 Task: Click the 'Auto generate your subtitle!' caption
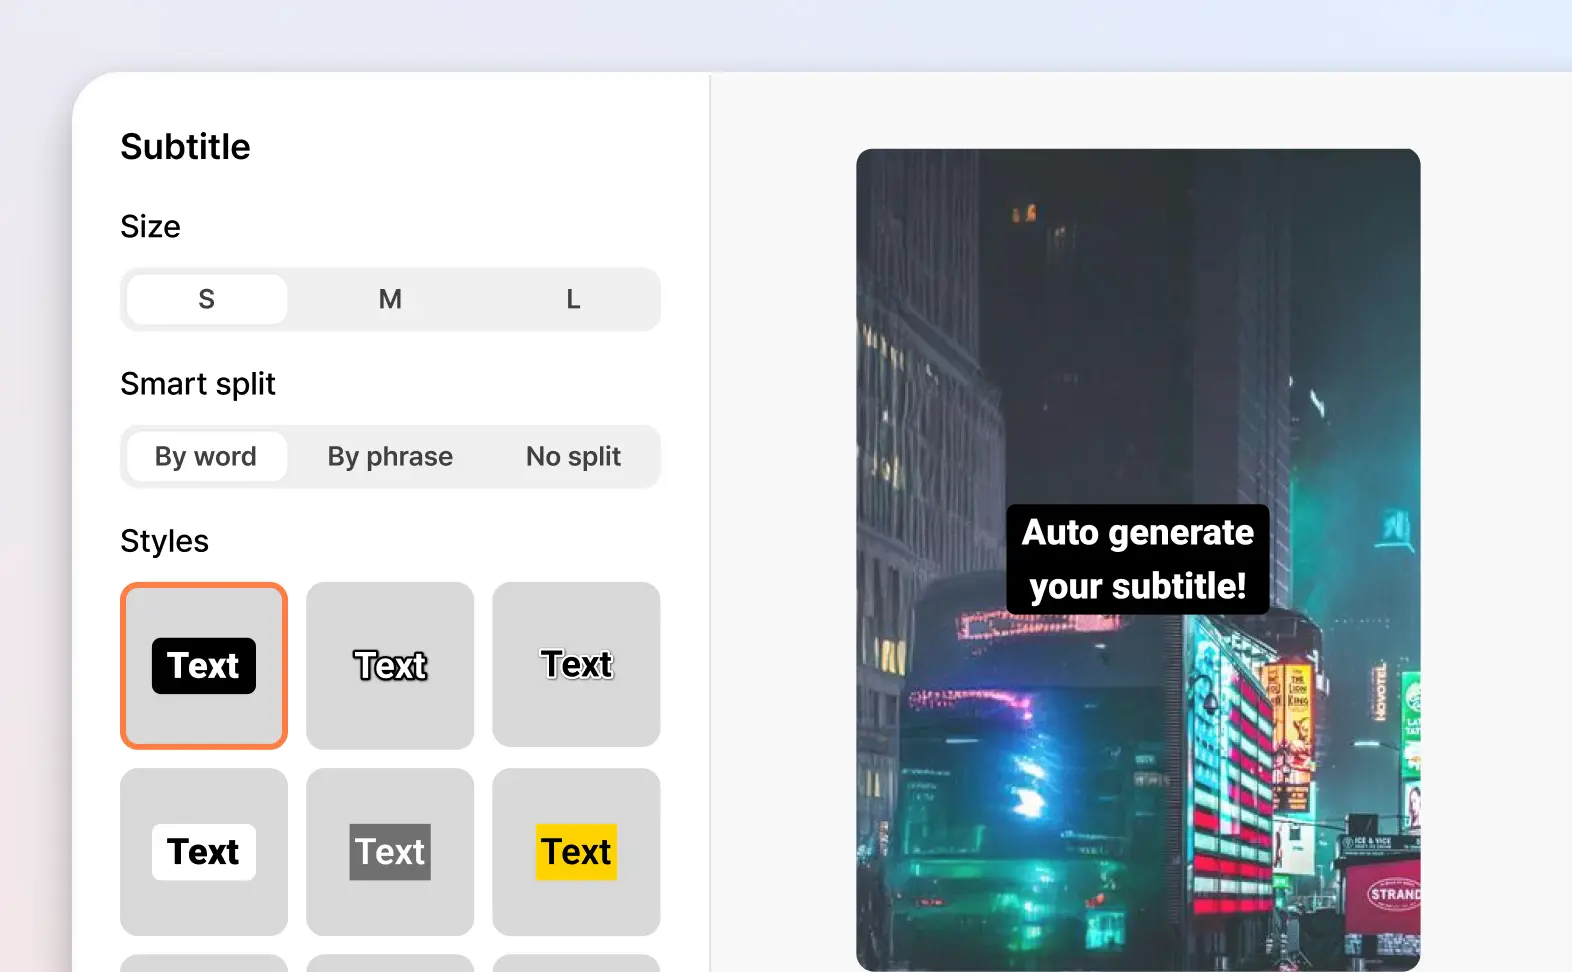tap(1138, 559)
